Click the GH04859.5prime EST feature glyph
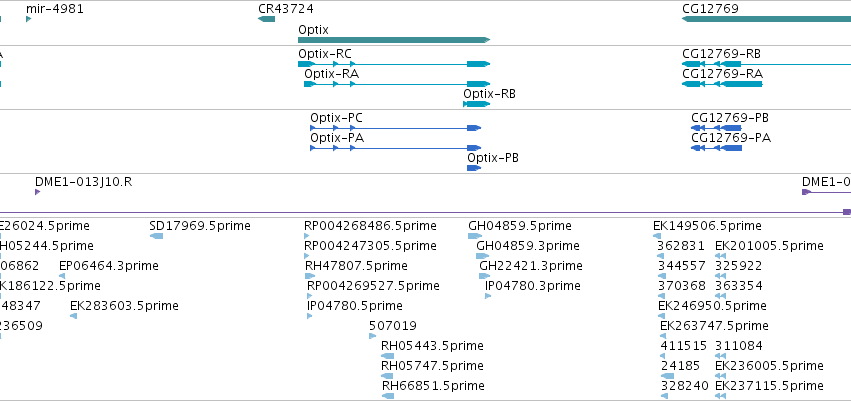The height and width of the screenshot is (401, 851). [x=475, y=236]
